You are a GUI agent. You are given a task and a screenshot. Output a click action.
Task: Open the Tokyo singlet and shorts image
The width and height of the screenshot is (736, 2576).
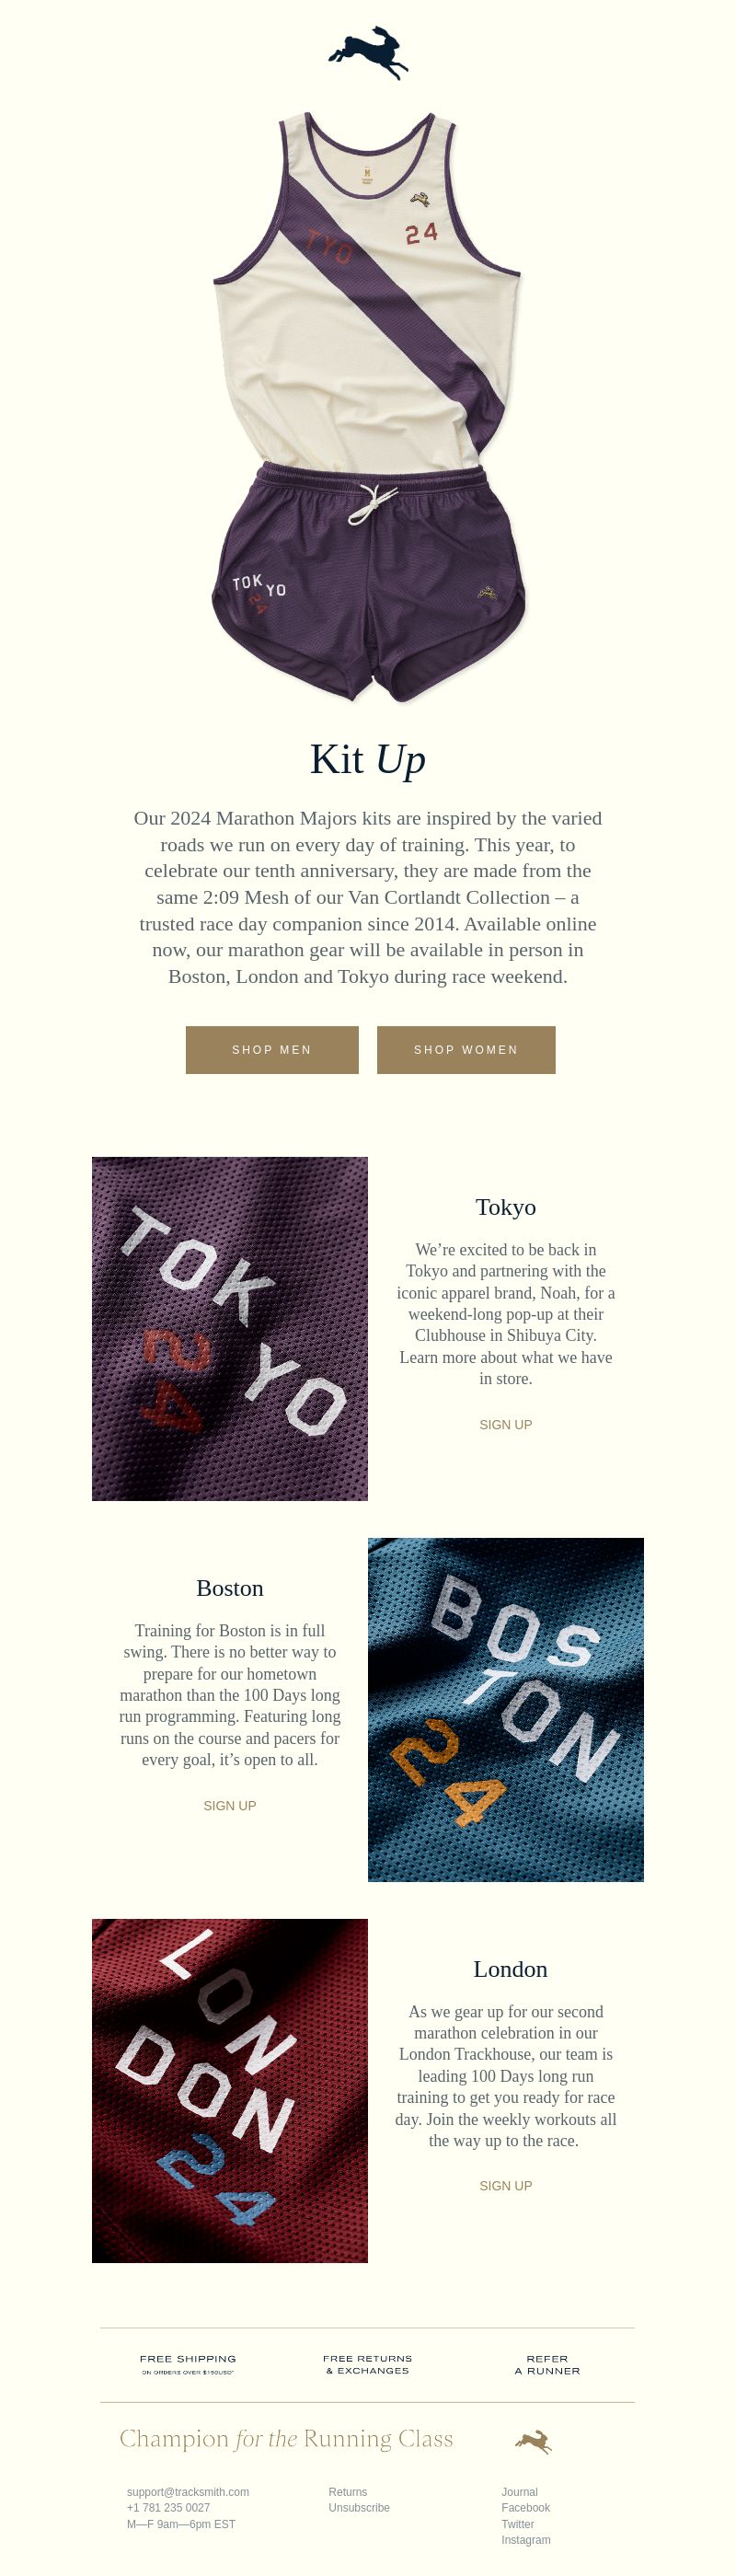point(368,407)
